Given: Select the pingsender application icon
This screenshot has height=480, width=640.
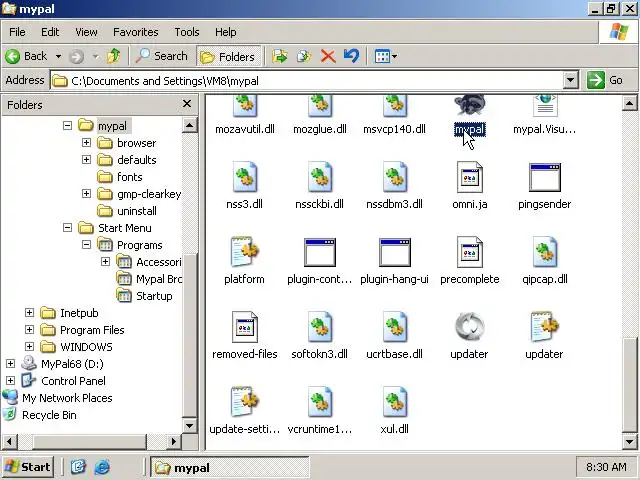Looking at the screenshot, I should (x=544, y=178).
